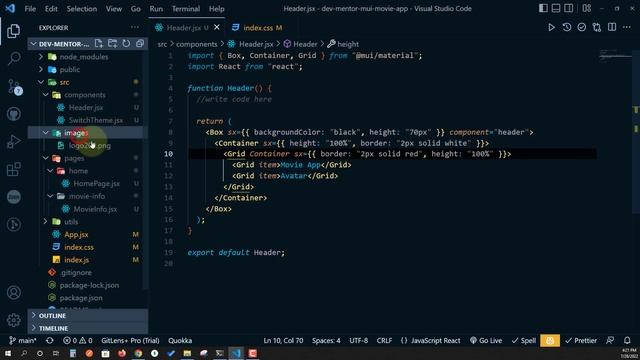Collapse the components folder

click(x=84, y=95)
